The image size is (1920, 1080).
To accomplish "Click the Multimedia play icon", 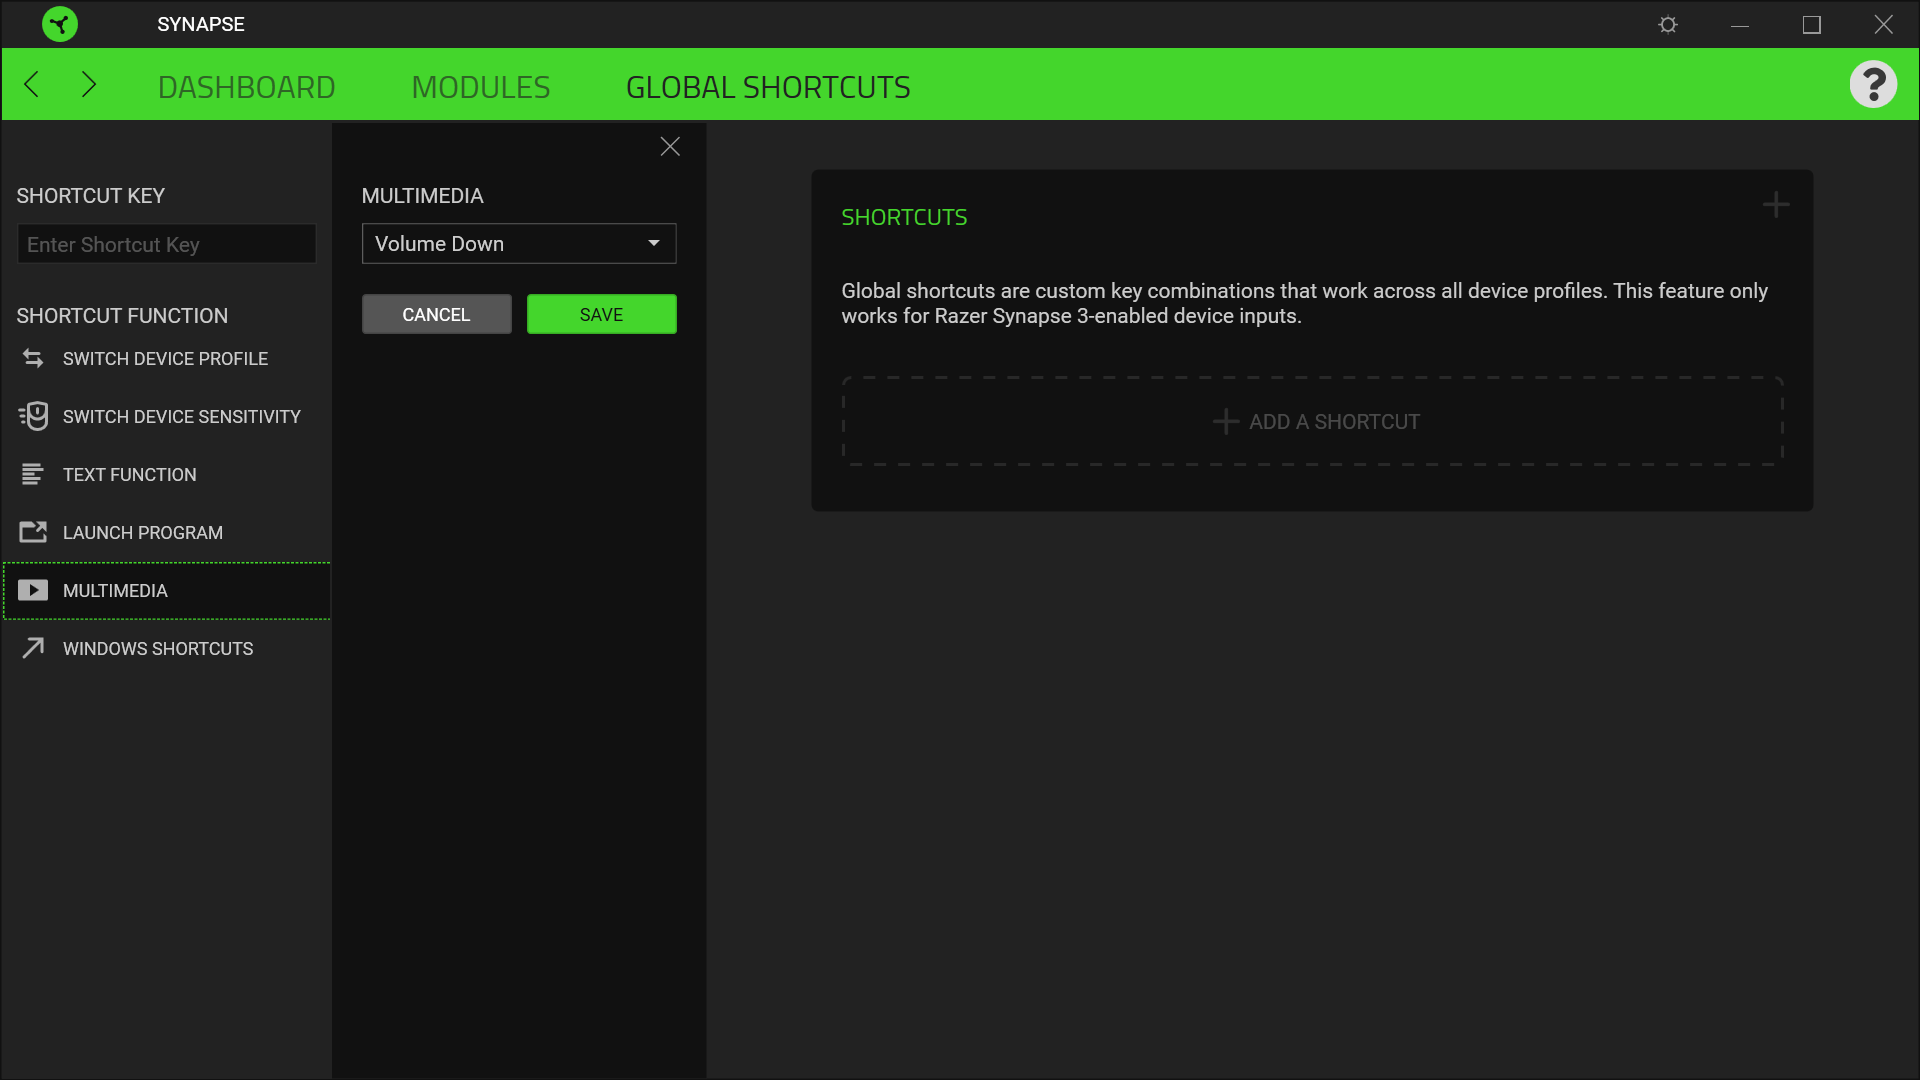I will pos(33,590).
